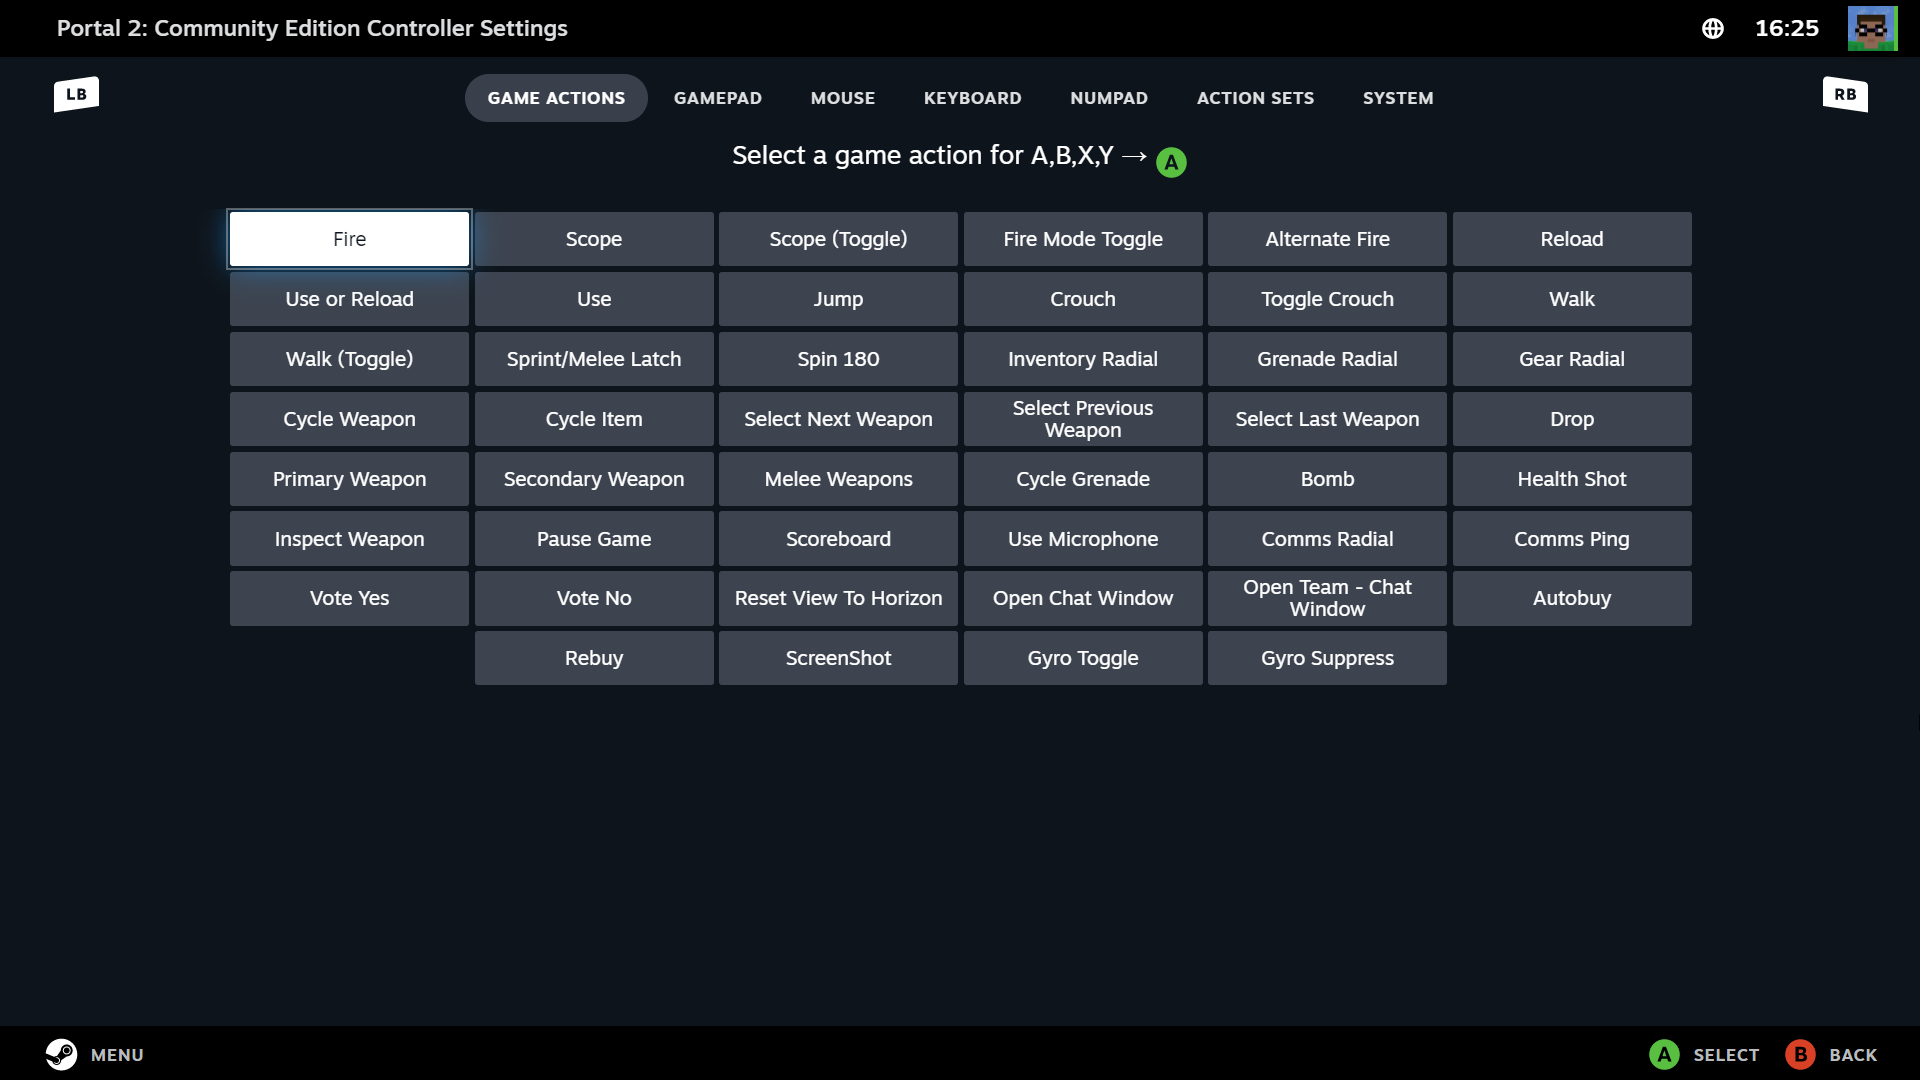Switch to the MOUSE tab
Viewport: 1920px width, 1080px height.
(x=842, y=98)
